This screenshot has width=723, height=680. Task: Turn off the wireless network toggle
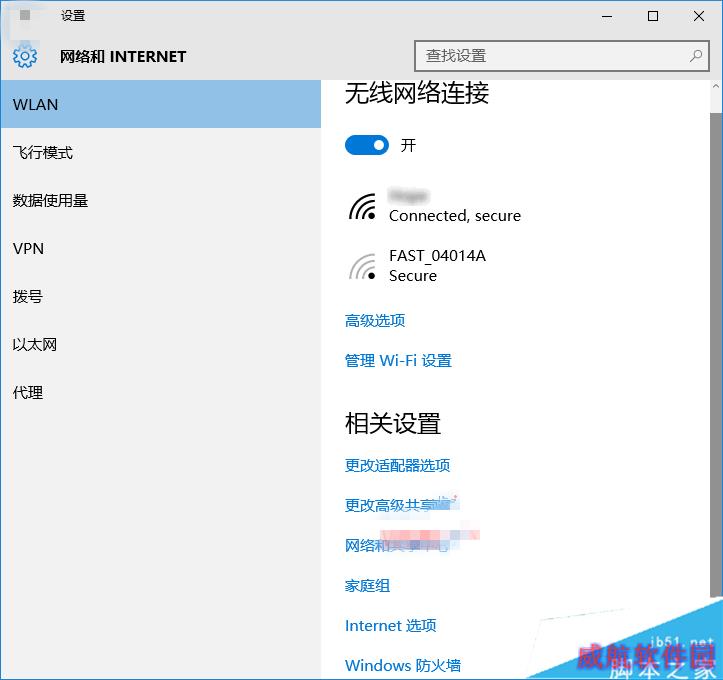tap(367, 145)
